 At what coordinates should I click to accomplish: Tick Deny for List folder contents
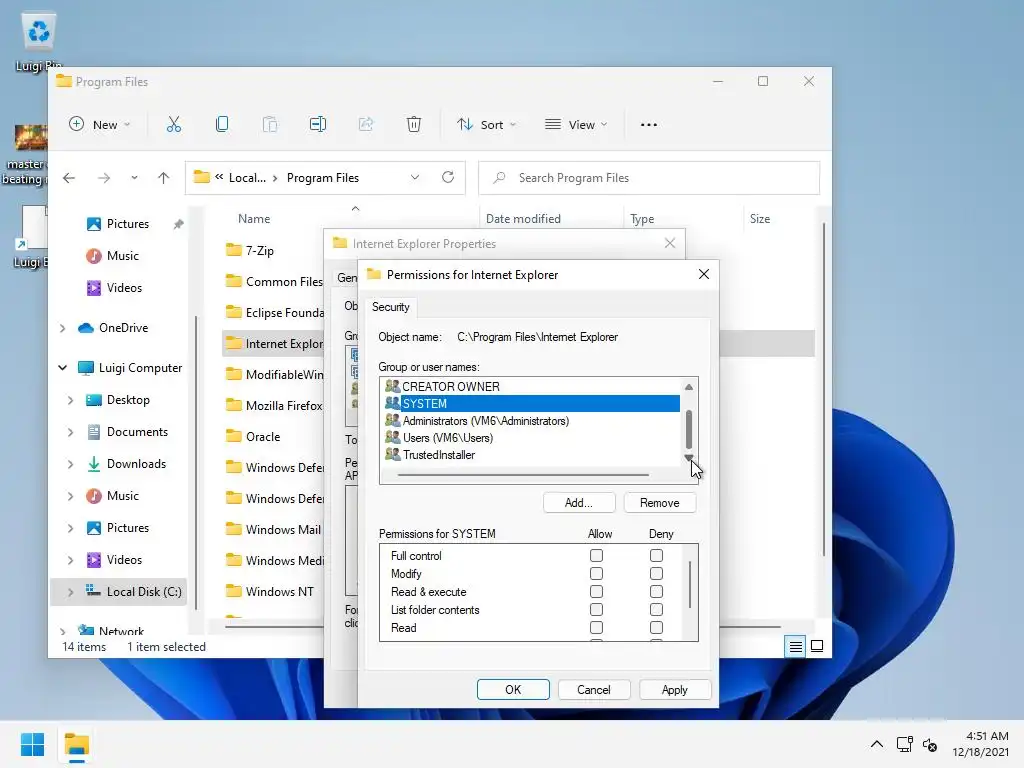(656, 609)
